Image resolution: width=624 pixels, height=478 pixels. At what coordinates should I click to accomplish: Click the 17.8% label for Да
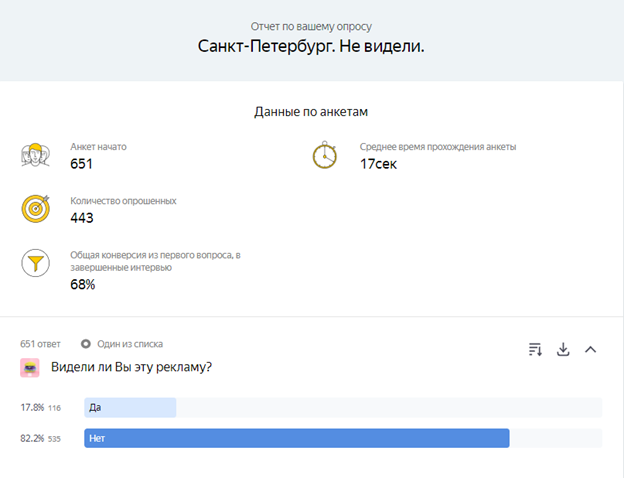32,408
